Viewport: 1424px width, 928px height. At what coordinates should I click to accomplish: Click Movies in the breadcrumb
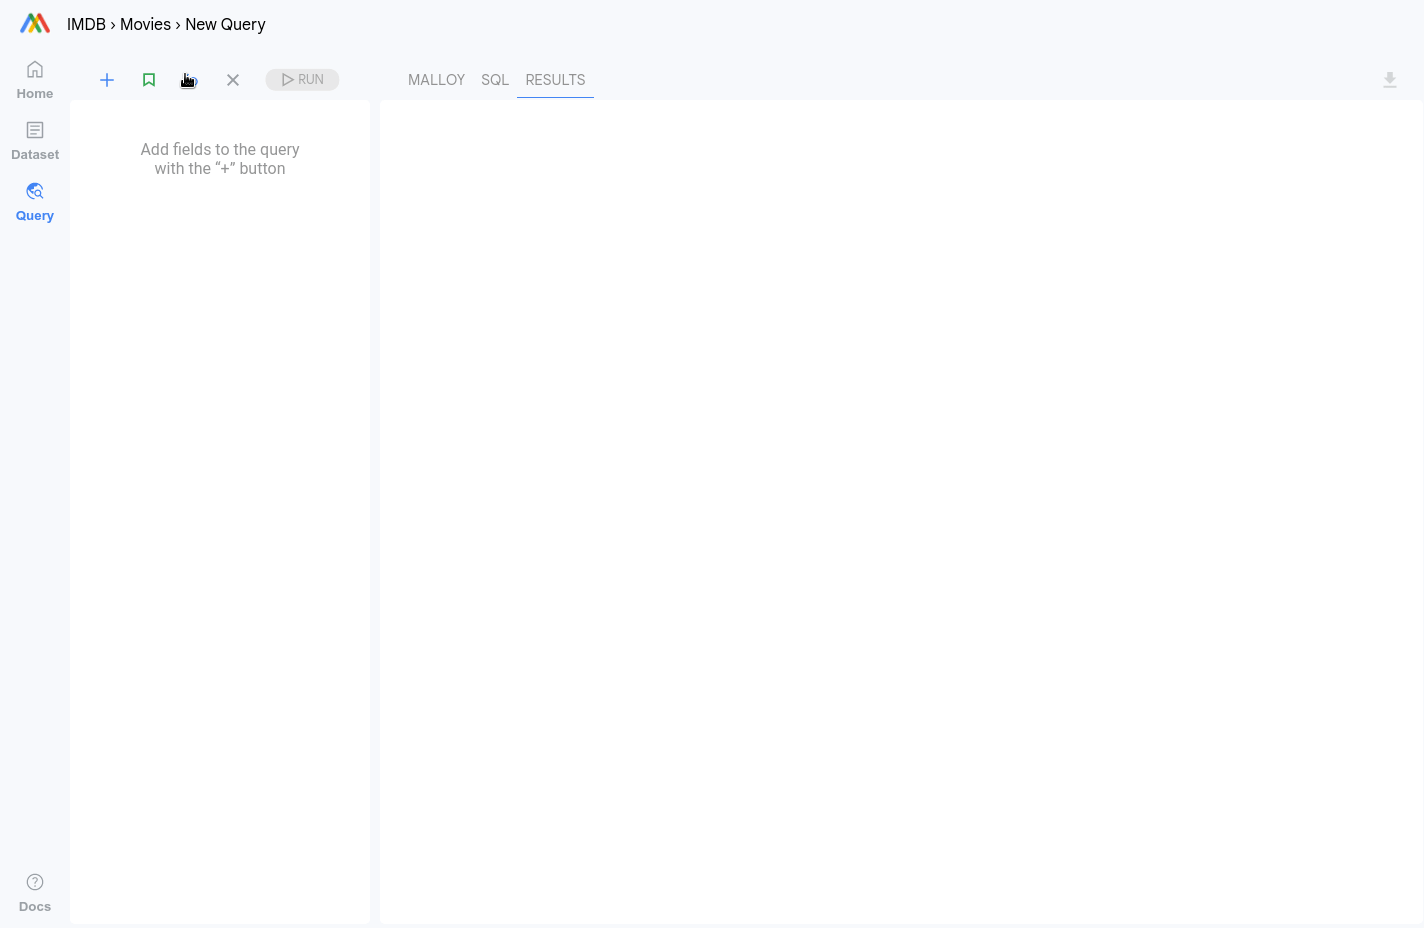click(145, 24)
